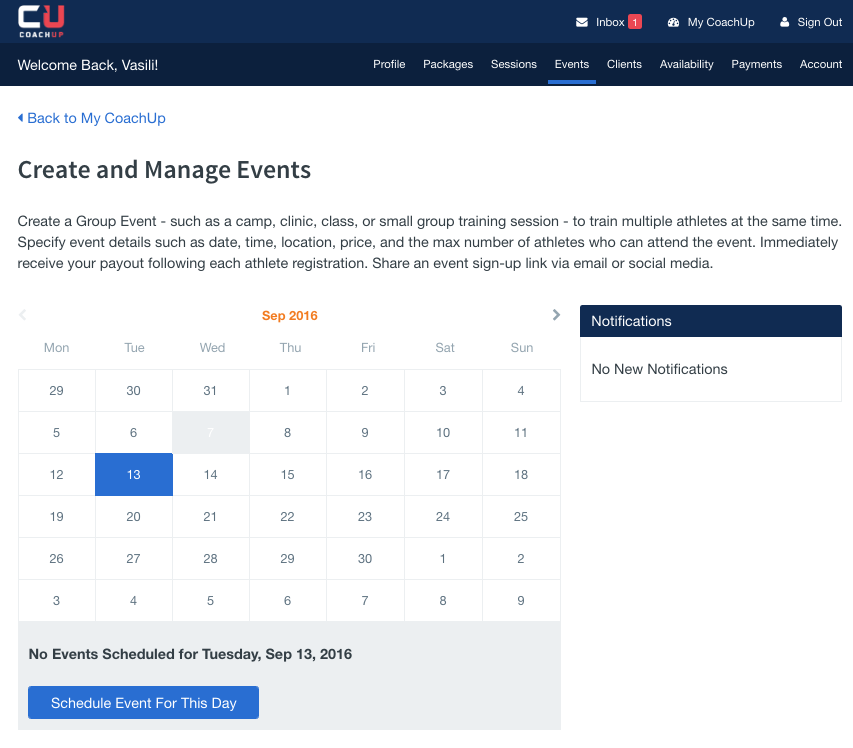
Task: Open the Sessions tab
Action: point(514,64)
